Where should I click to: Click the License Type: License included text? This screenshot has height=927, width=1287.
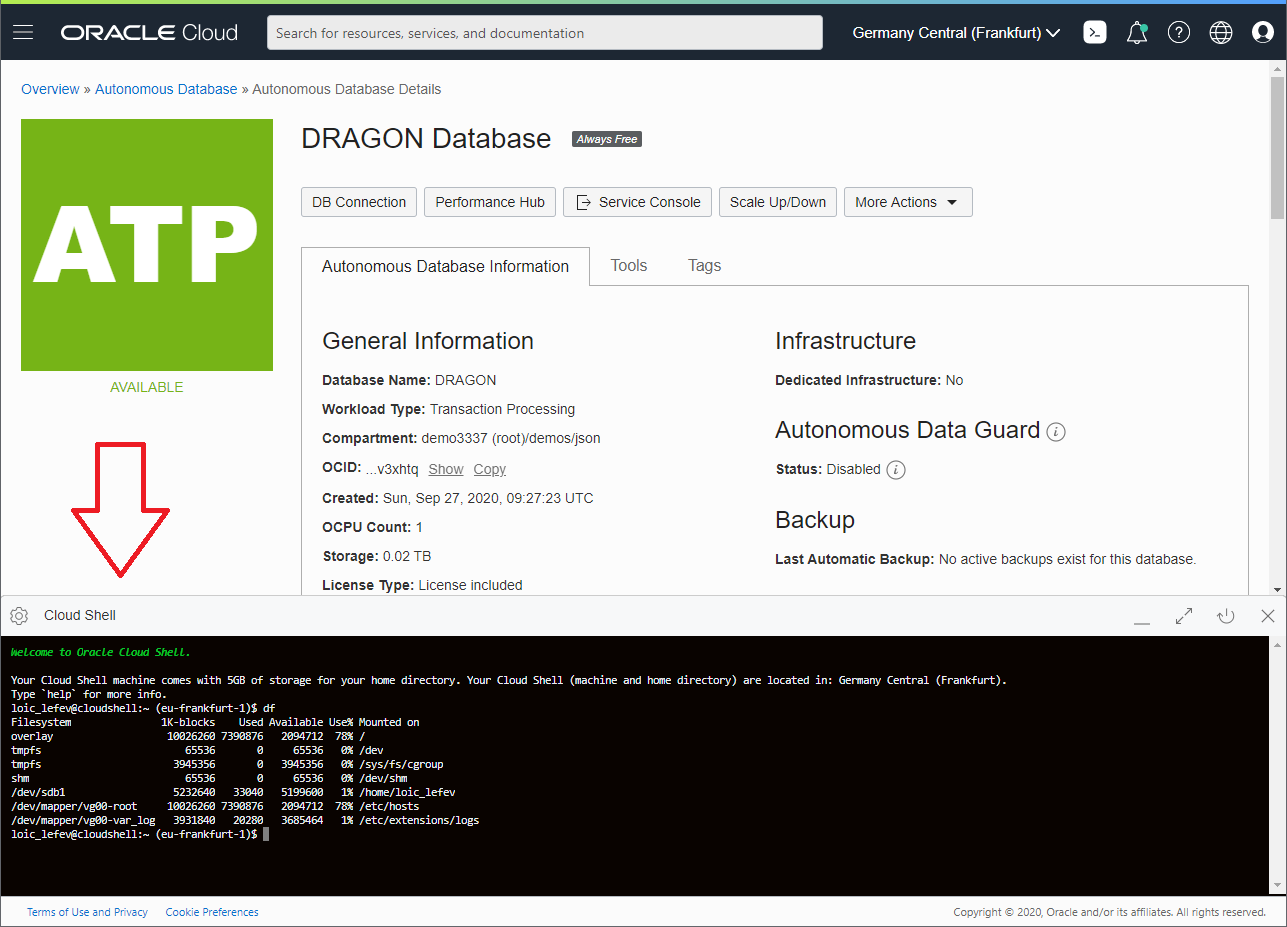(422, 585)
